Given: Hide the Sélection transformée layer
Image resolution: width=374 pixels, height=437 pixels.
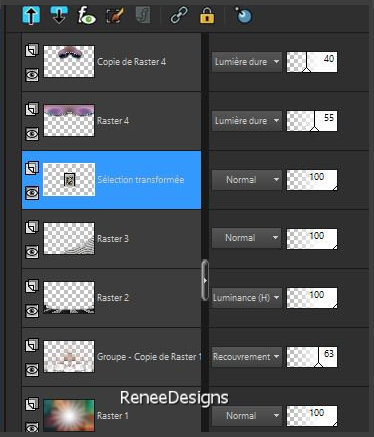Looking at the screenshot, I should pyautogui.click(x=32, y=193).
